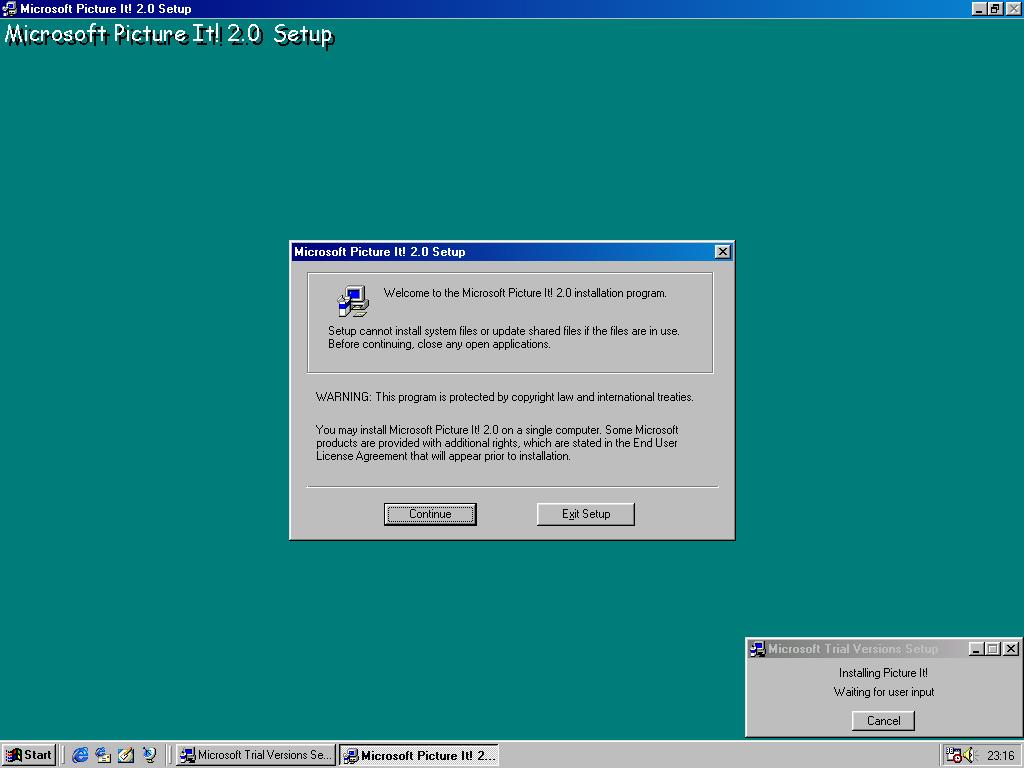
Task: Launch Internet Explorer from Quick Launch
Action: [x=80, y=755]
